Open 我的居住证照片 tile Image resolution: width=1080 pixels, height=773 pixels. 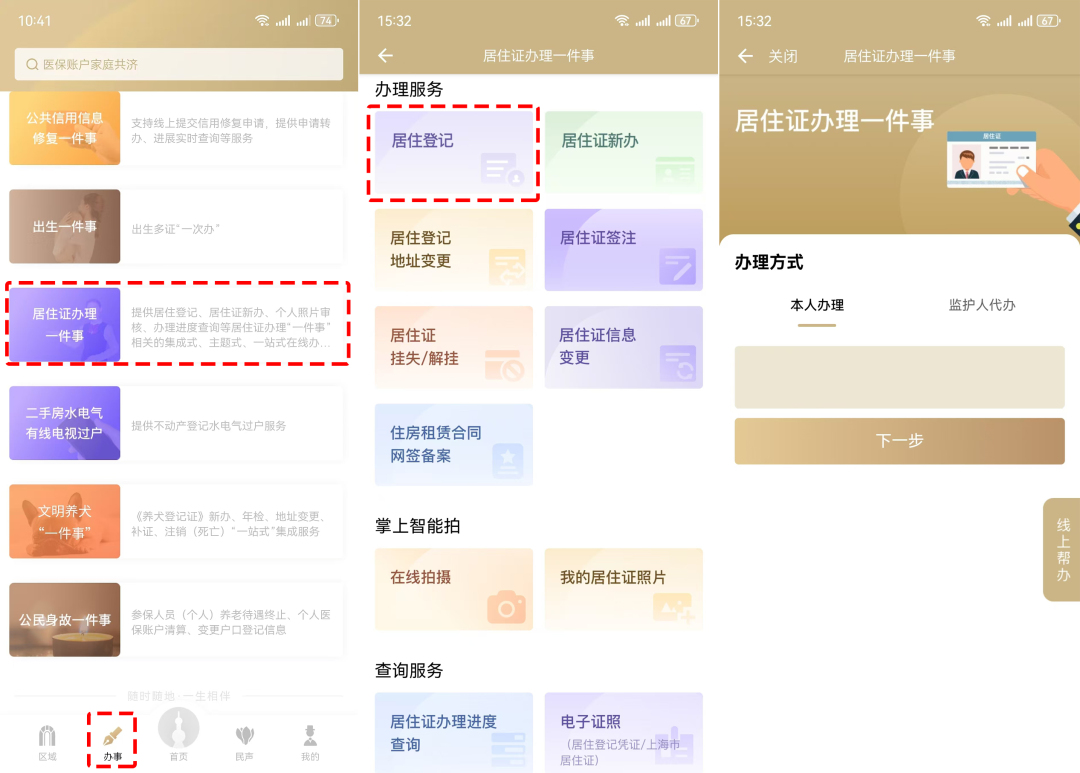click(x=623, y=589)
